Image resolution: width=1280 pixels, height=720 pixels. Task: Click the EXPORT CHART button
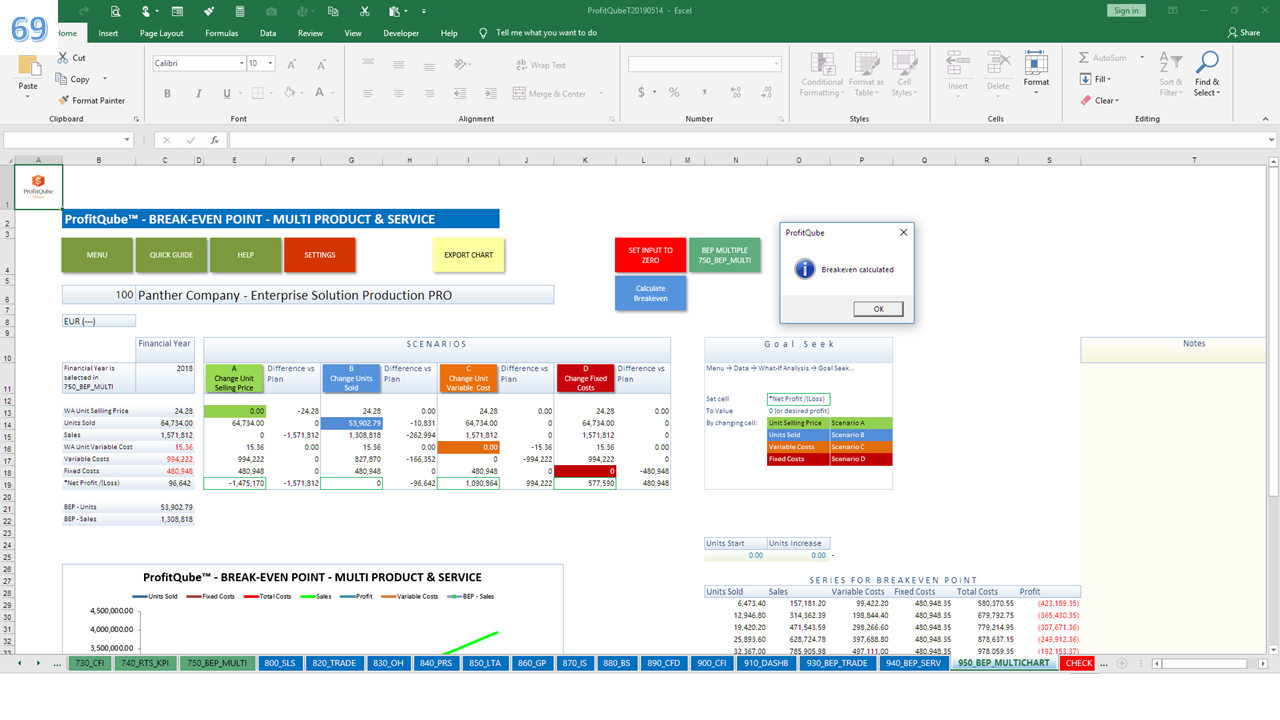(x=469, y=255)
